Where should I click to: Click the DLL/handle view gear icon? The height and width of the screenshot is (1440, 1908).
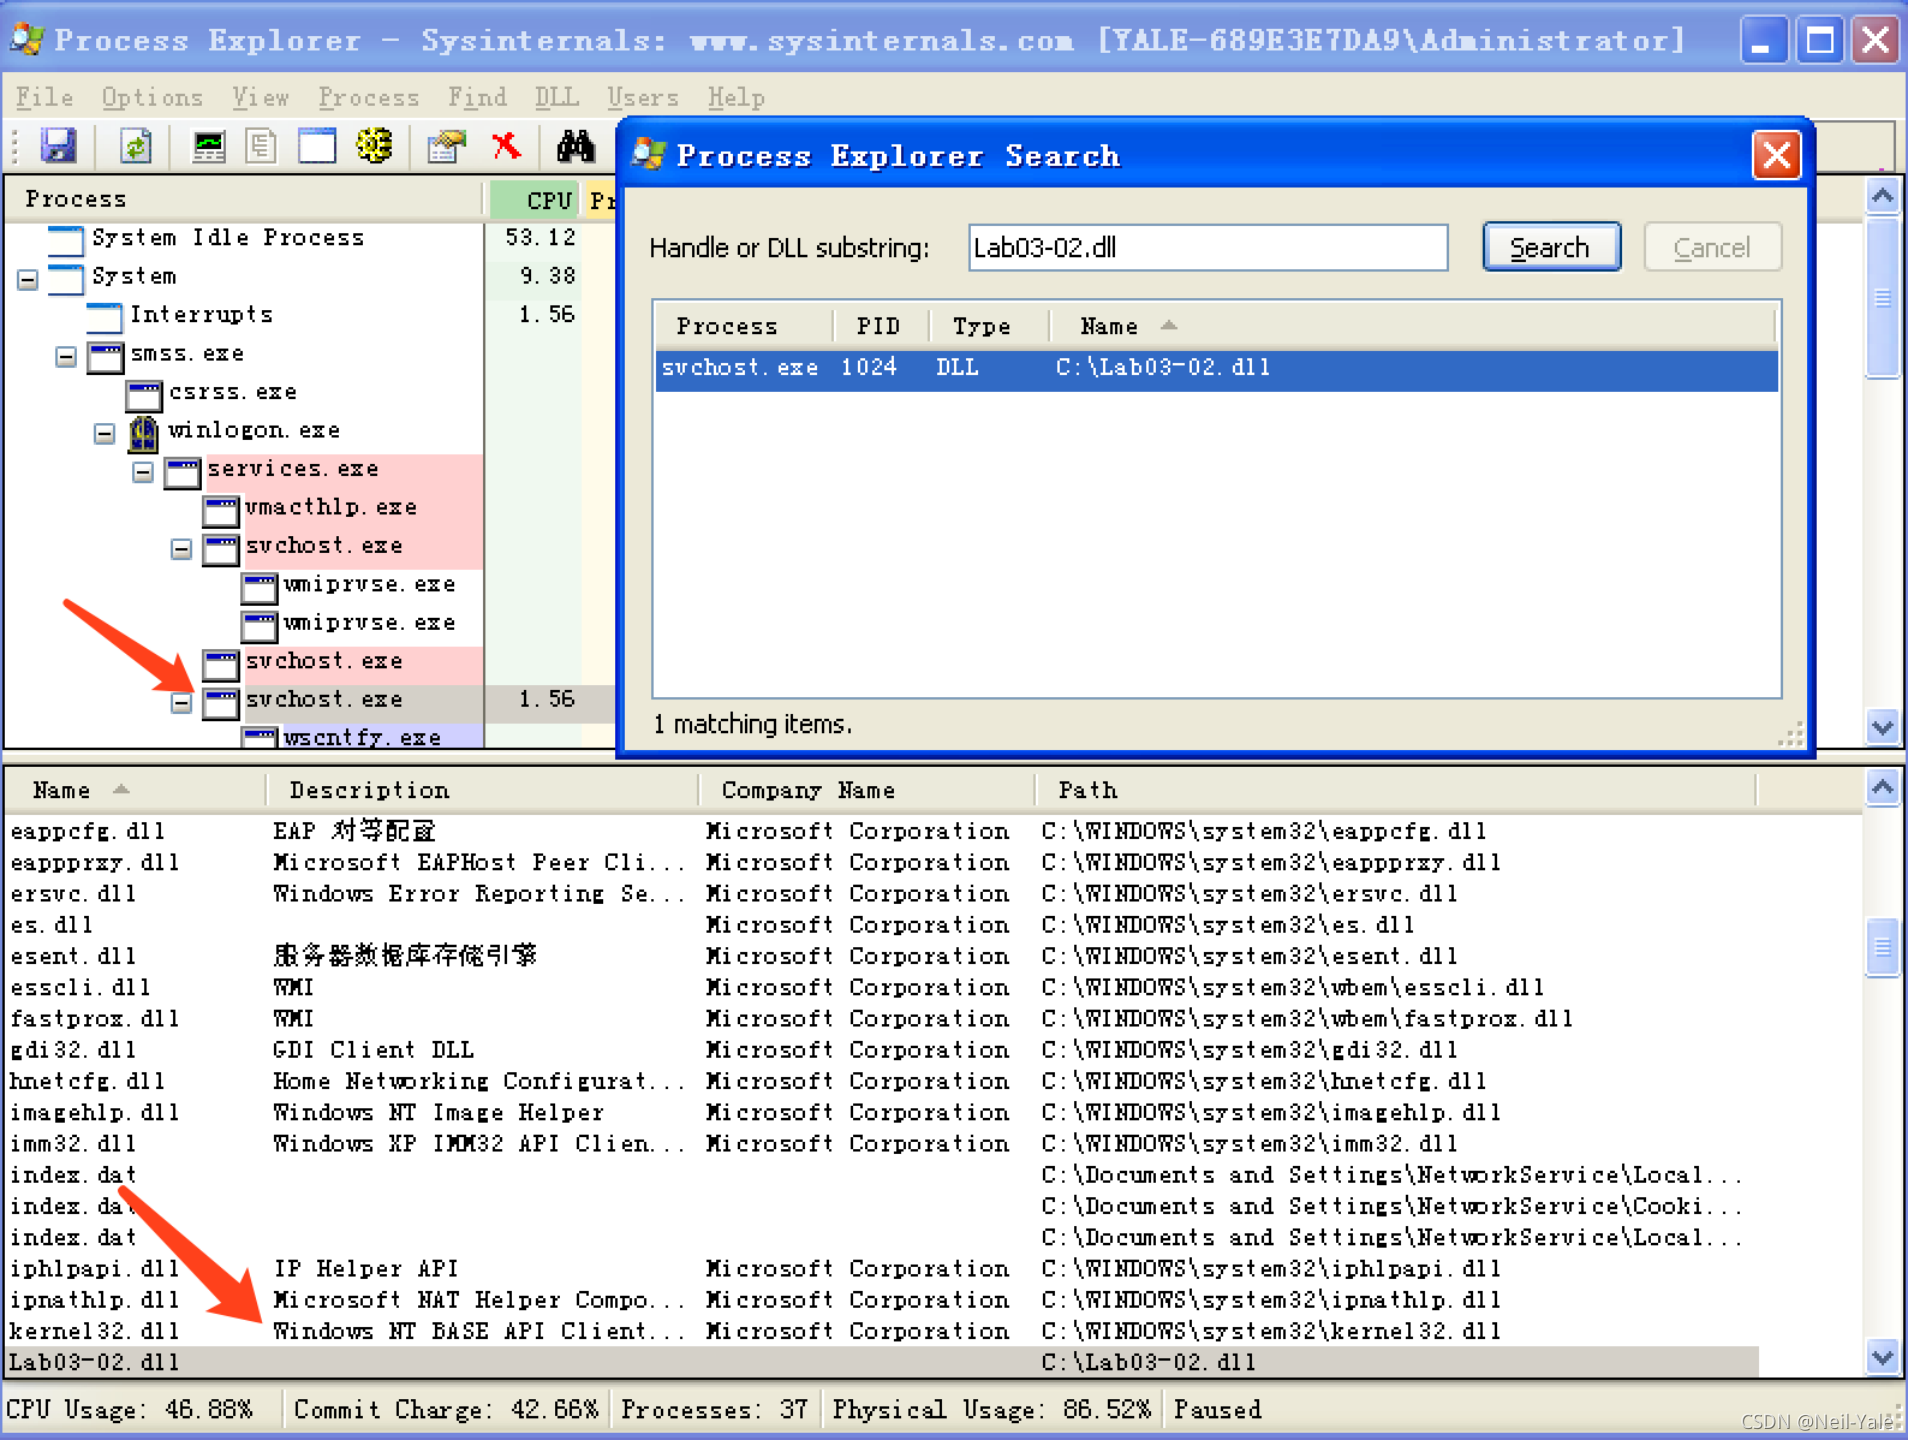374,146
